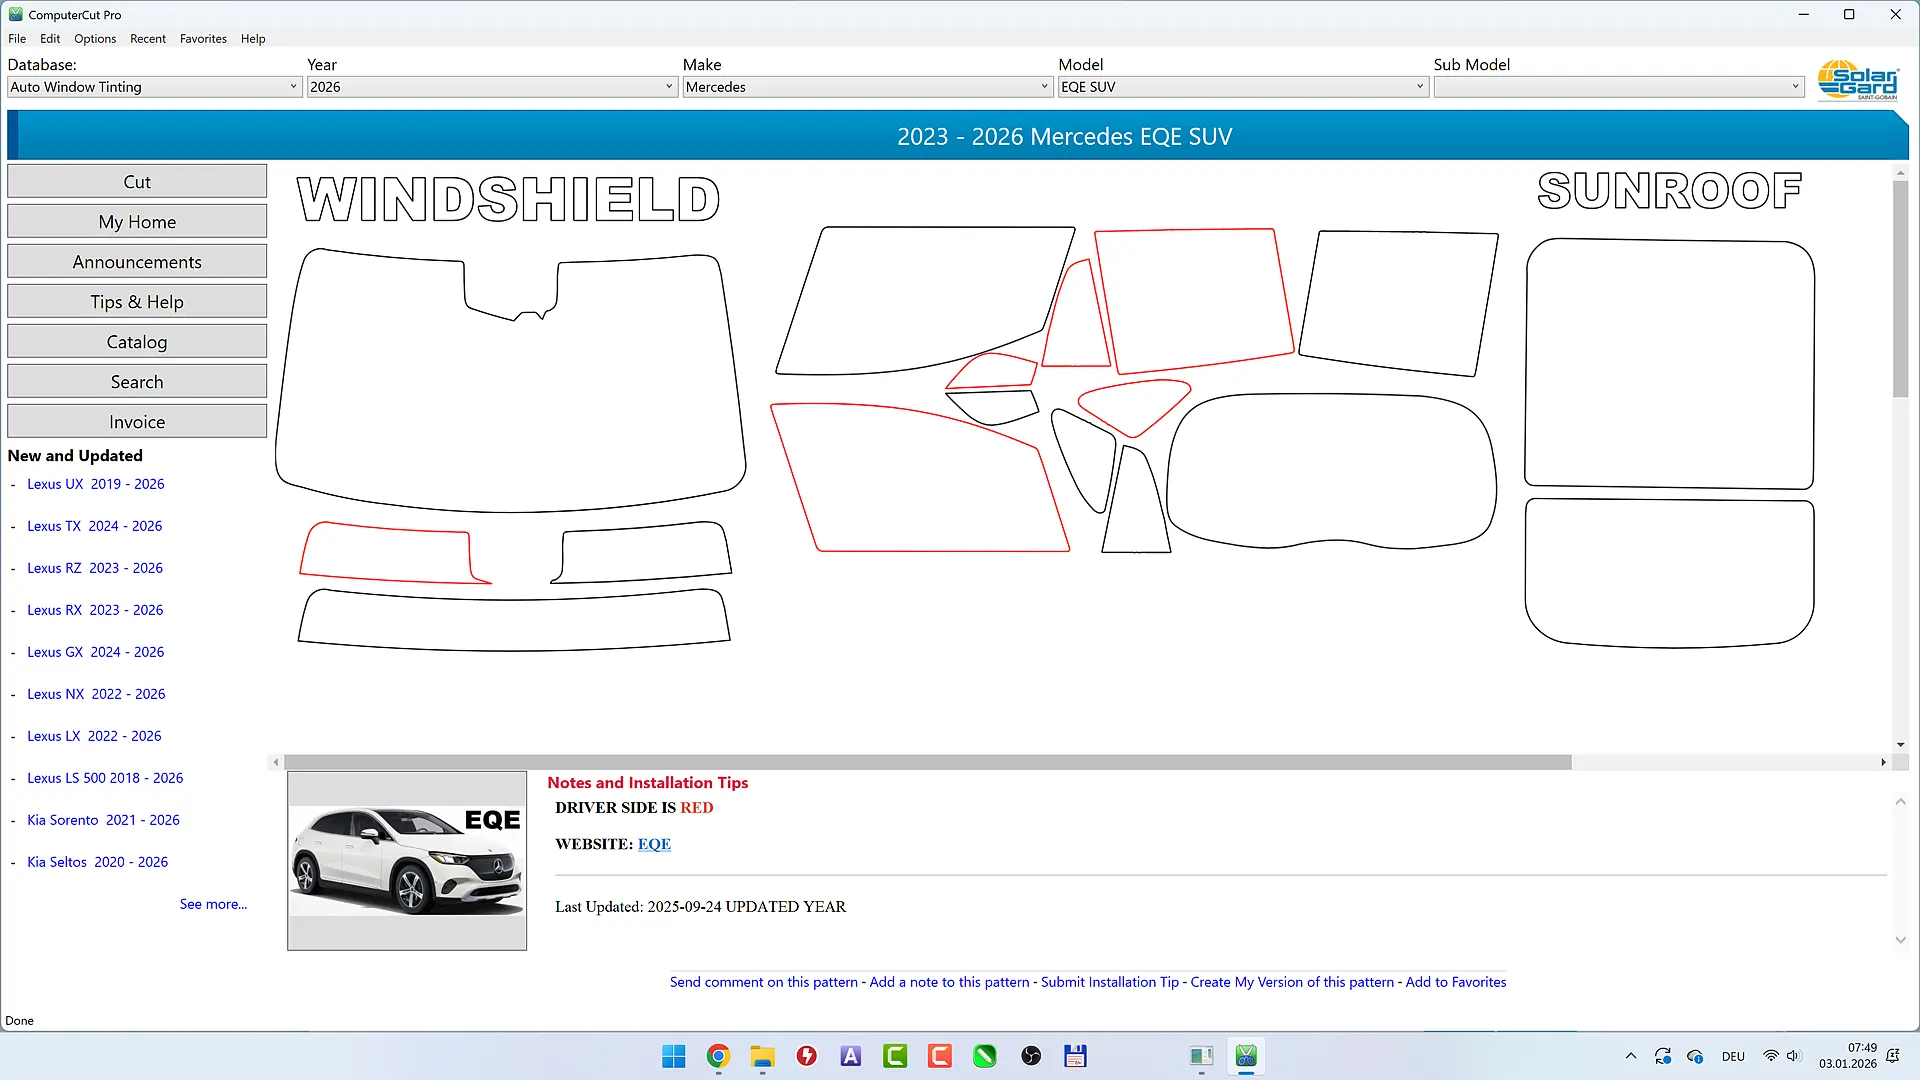Viewport: 1920px width, 1080px height.
Task: Open Lexus RZ 2023 - 2026 pattern
Action: (x=95, y=568)
